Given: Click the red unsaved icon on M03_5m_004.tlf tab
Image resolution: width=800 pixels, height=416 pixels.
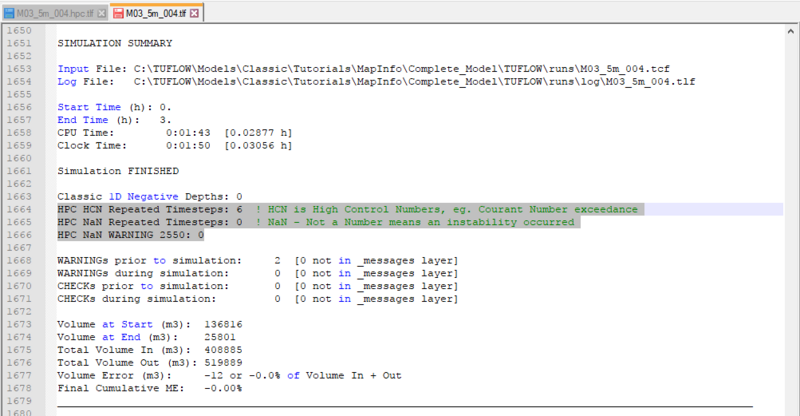Looking at the screenshot, I should click(119, 12).
